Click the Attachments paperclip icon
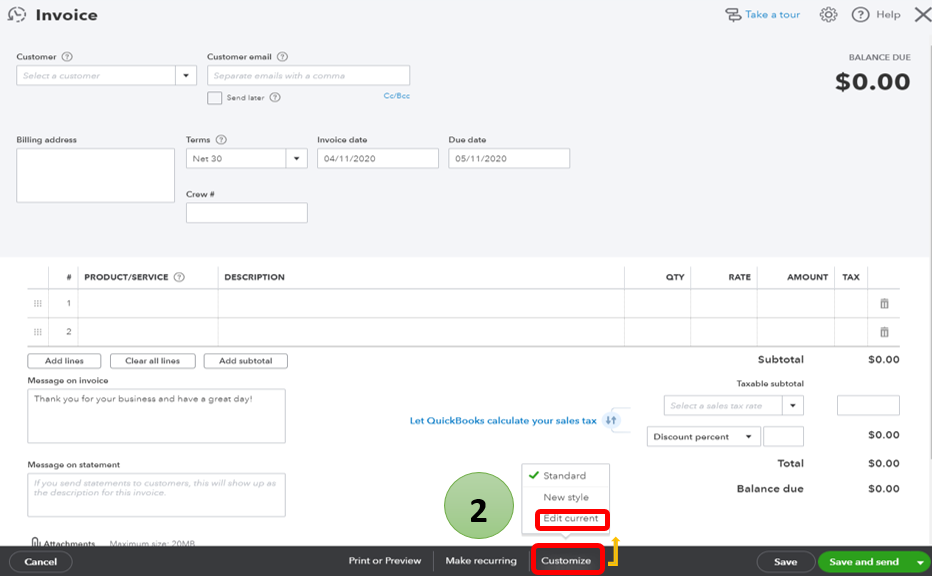The height and width of the screenshot is (576, 932). point(35,542)
